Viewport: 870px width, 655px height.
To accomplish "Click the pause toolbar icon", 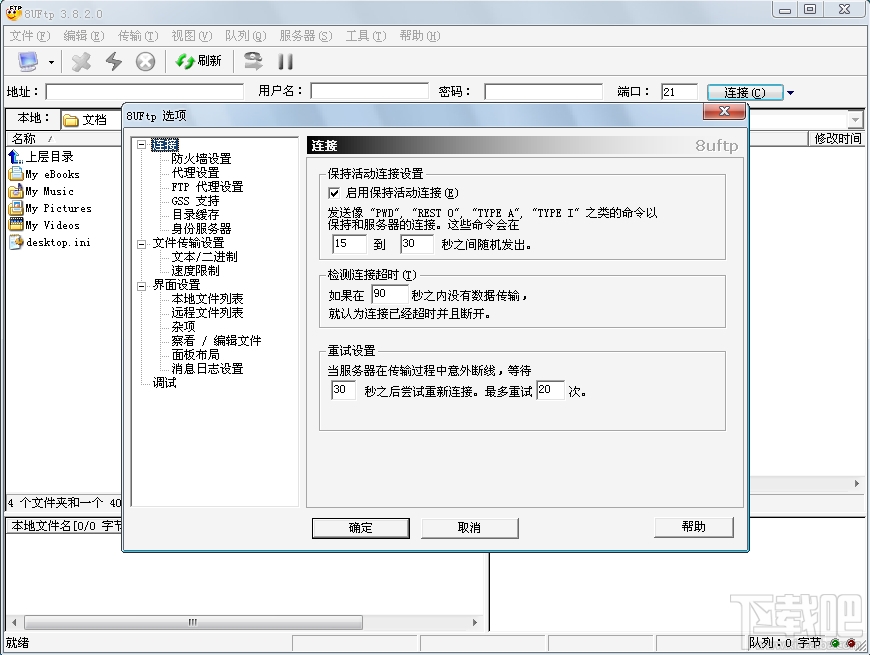I will 285,61.
